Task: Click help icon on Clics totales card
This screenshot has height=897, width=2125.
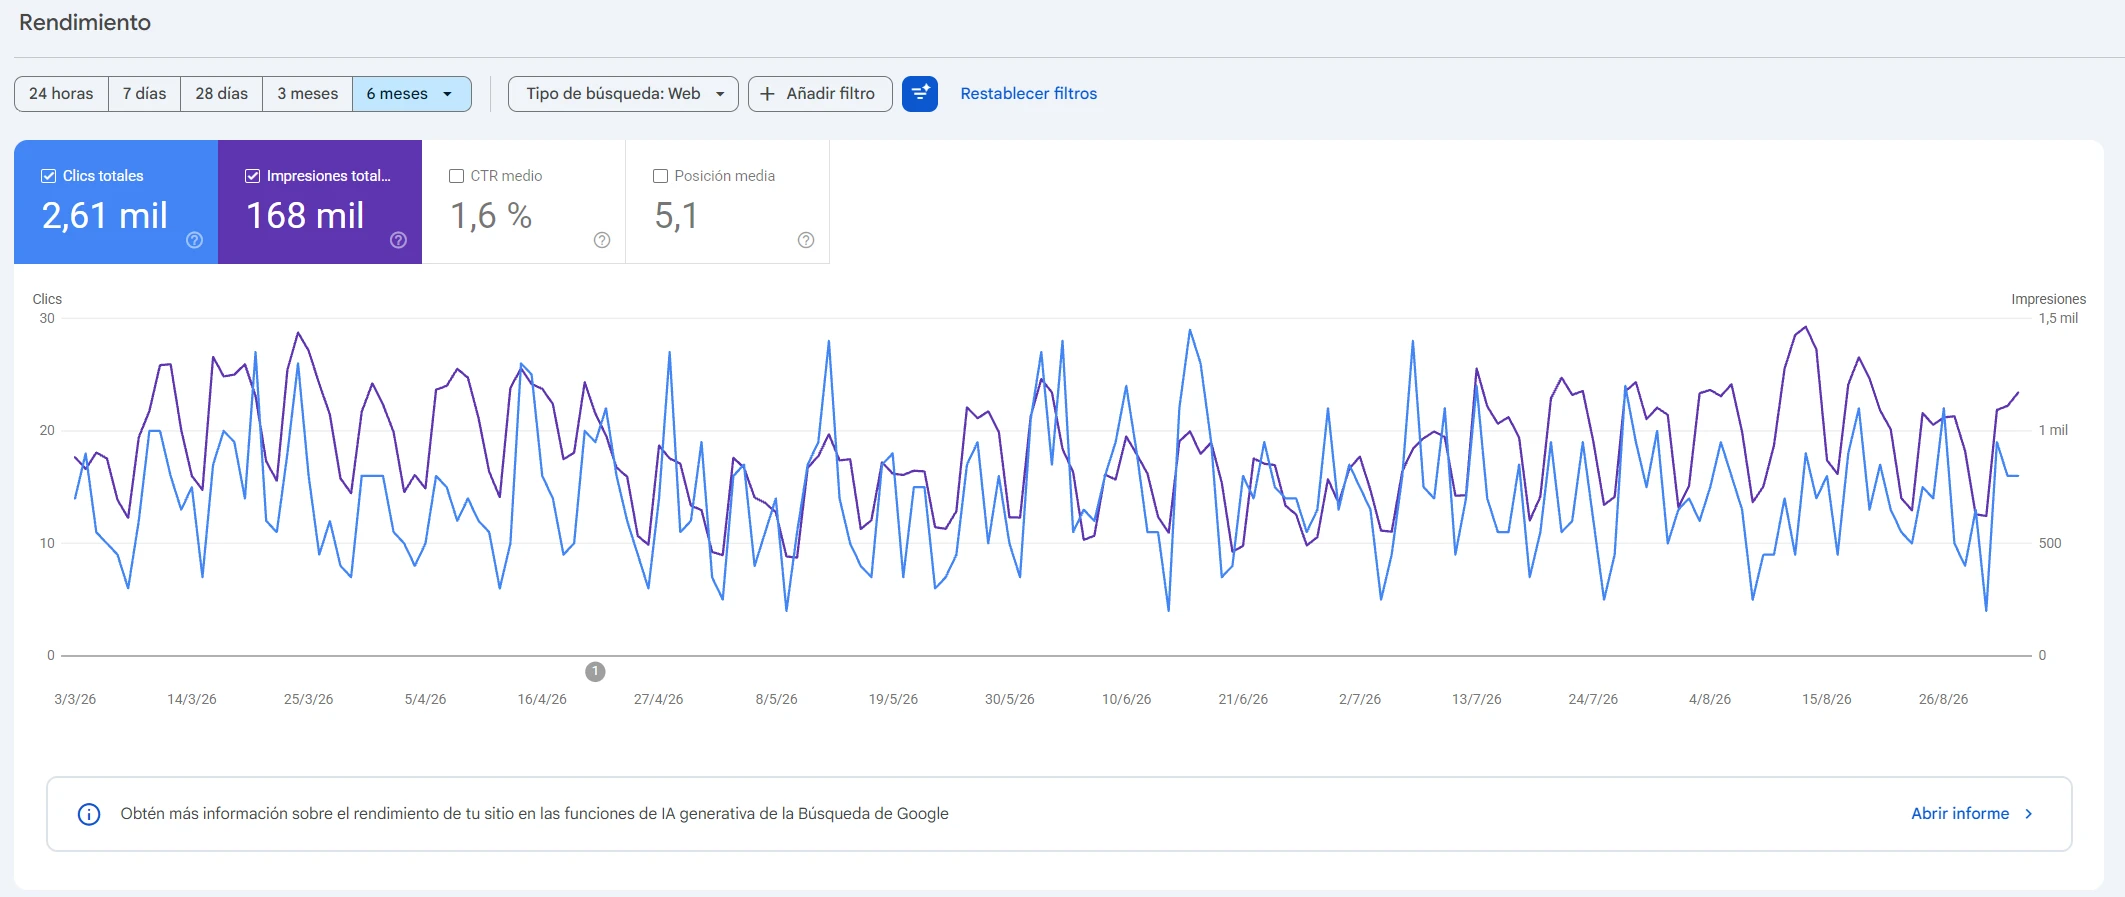Action: point(195,240)
